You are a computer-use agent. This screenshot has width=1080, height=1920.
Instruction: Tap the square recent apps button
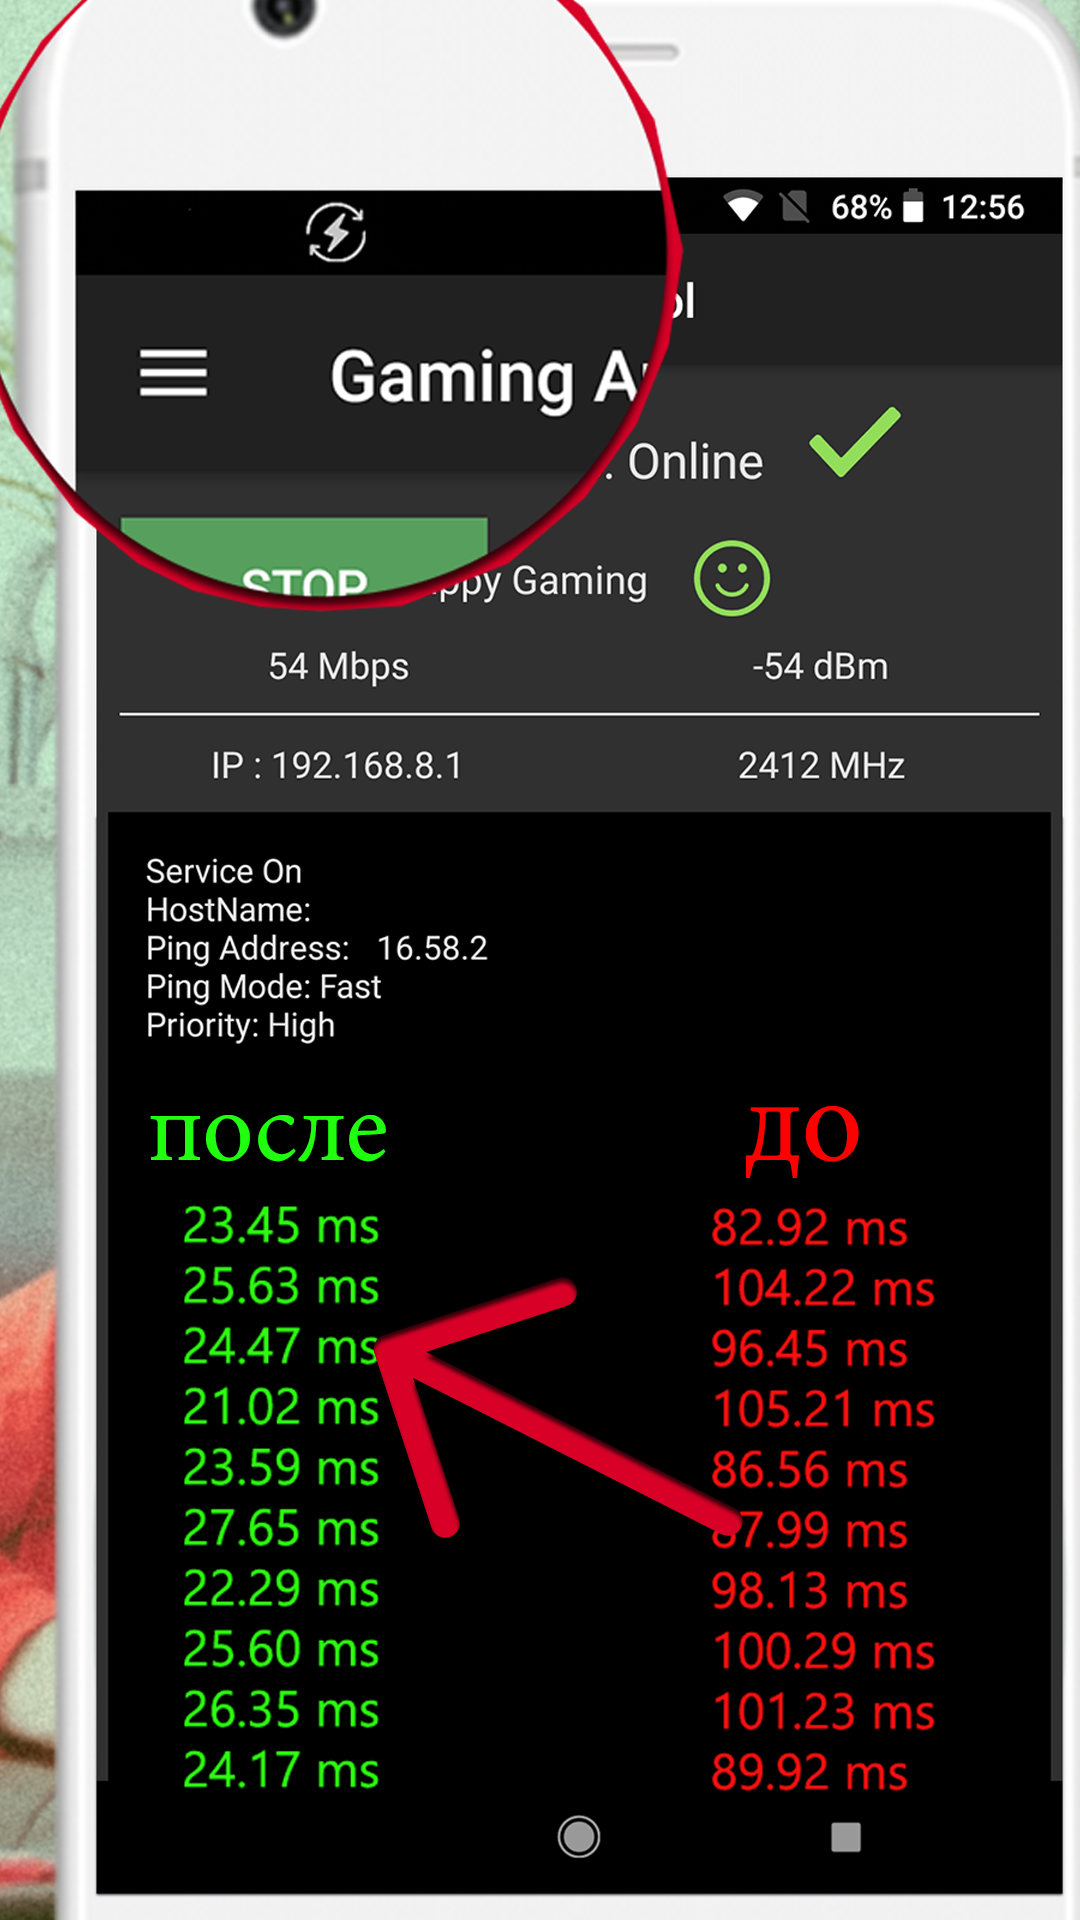coord(846,1837)
